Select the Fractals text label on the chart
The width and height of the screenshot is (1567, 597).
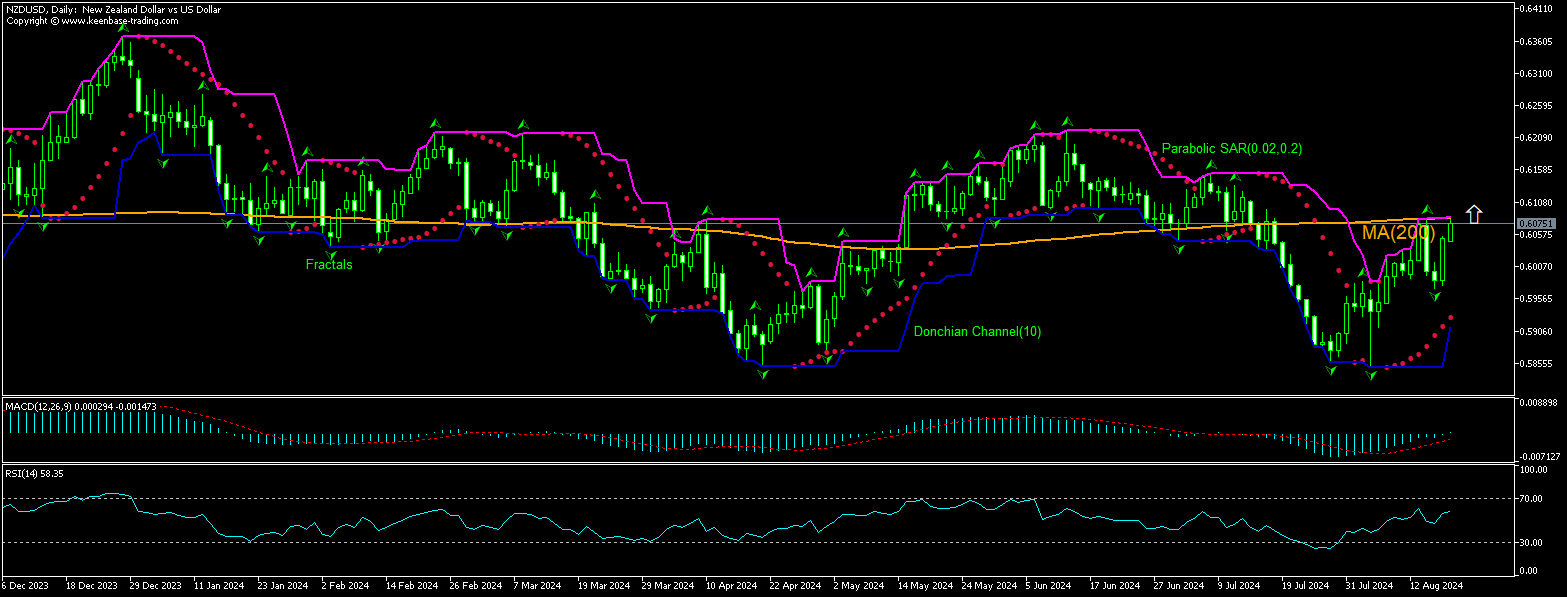click(329, 264)
